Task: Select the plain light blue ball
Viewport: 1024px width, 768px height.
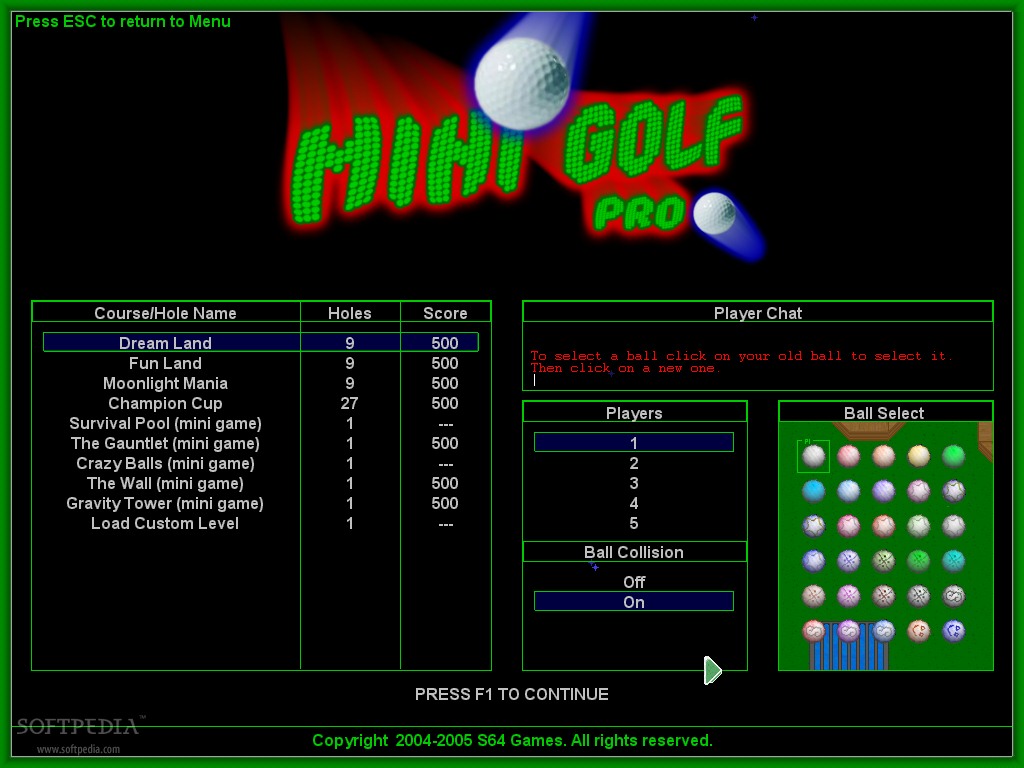Action: (848, 490)
